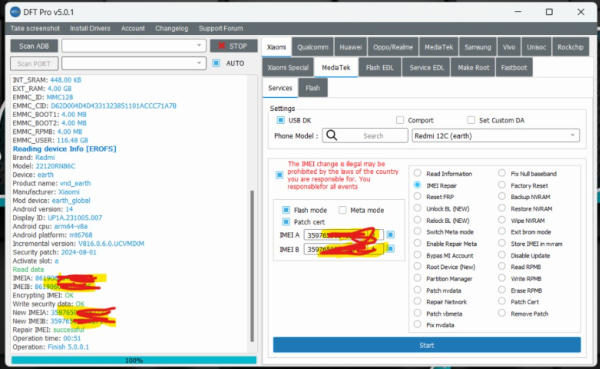Open the Take screenshot menu
The height and width of the screenshot is (369, 600).
pos(35,28)
